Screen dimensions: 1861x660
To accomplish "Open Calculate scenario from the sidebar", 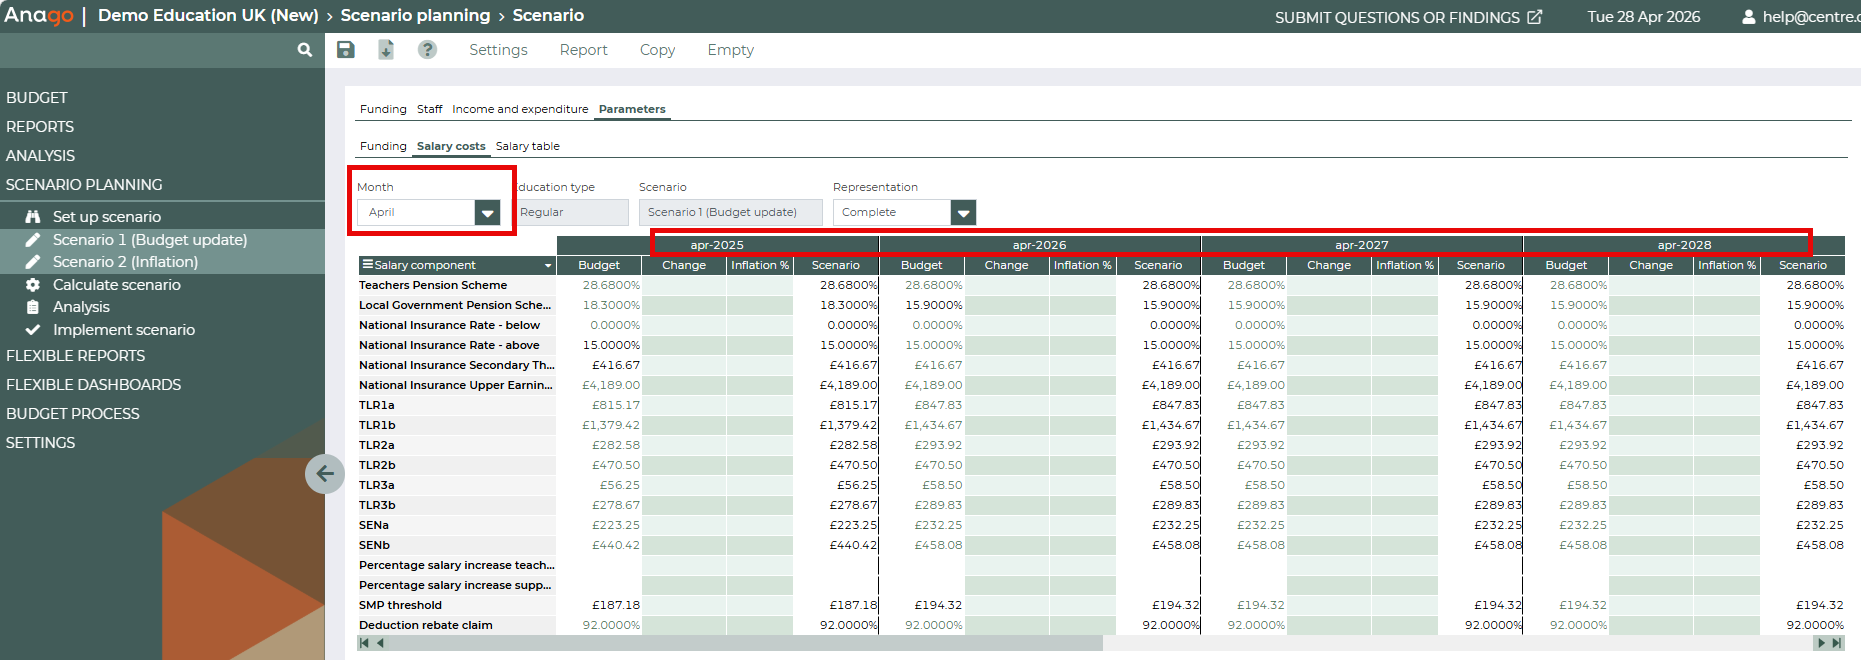I will coord(116,285).
